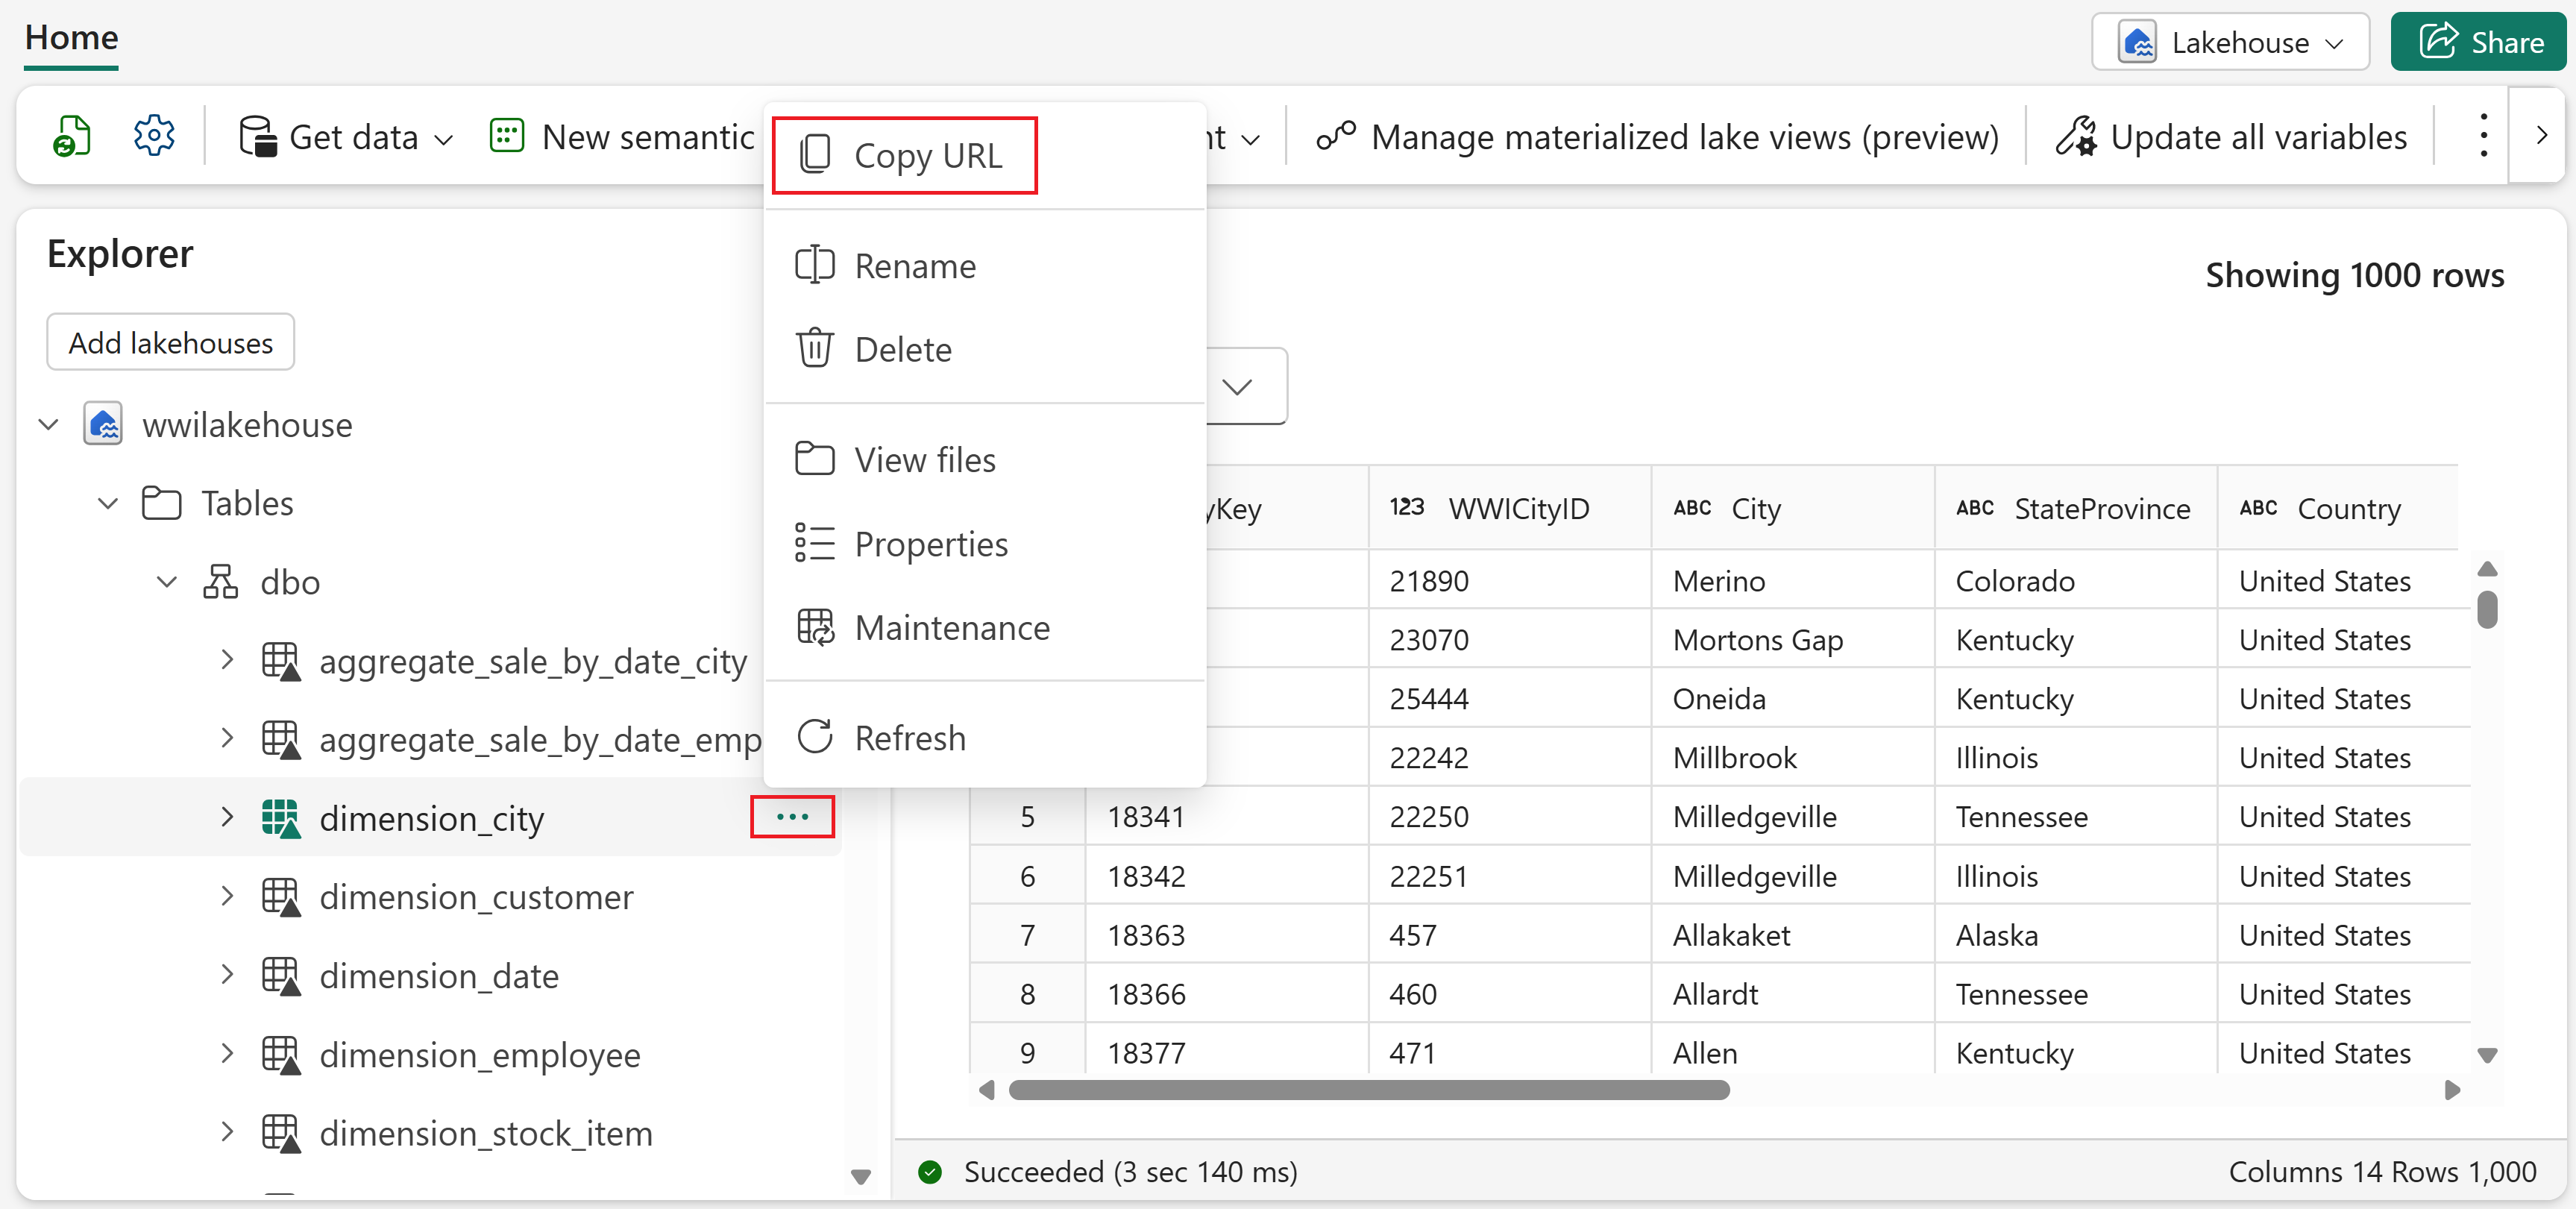Select Maintenance in the context menu
Image resolution: width=2576 pixels, height=1209 pixels.
pos(951,628)
